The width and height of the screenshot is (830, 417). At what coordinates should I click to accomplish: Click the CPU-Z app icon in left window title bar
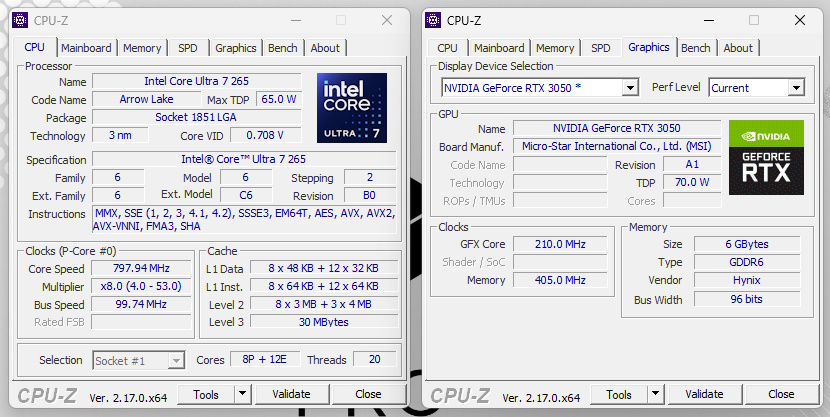(20, 20)
